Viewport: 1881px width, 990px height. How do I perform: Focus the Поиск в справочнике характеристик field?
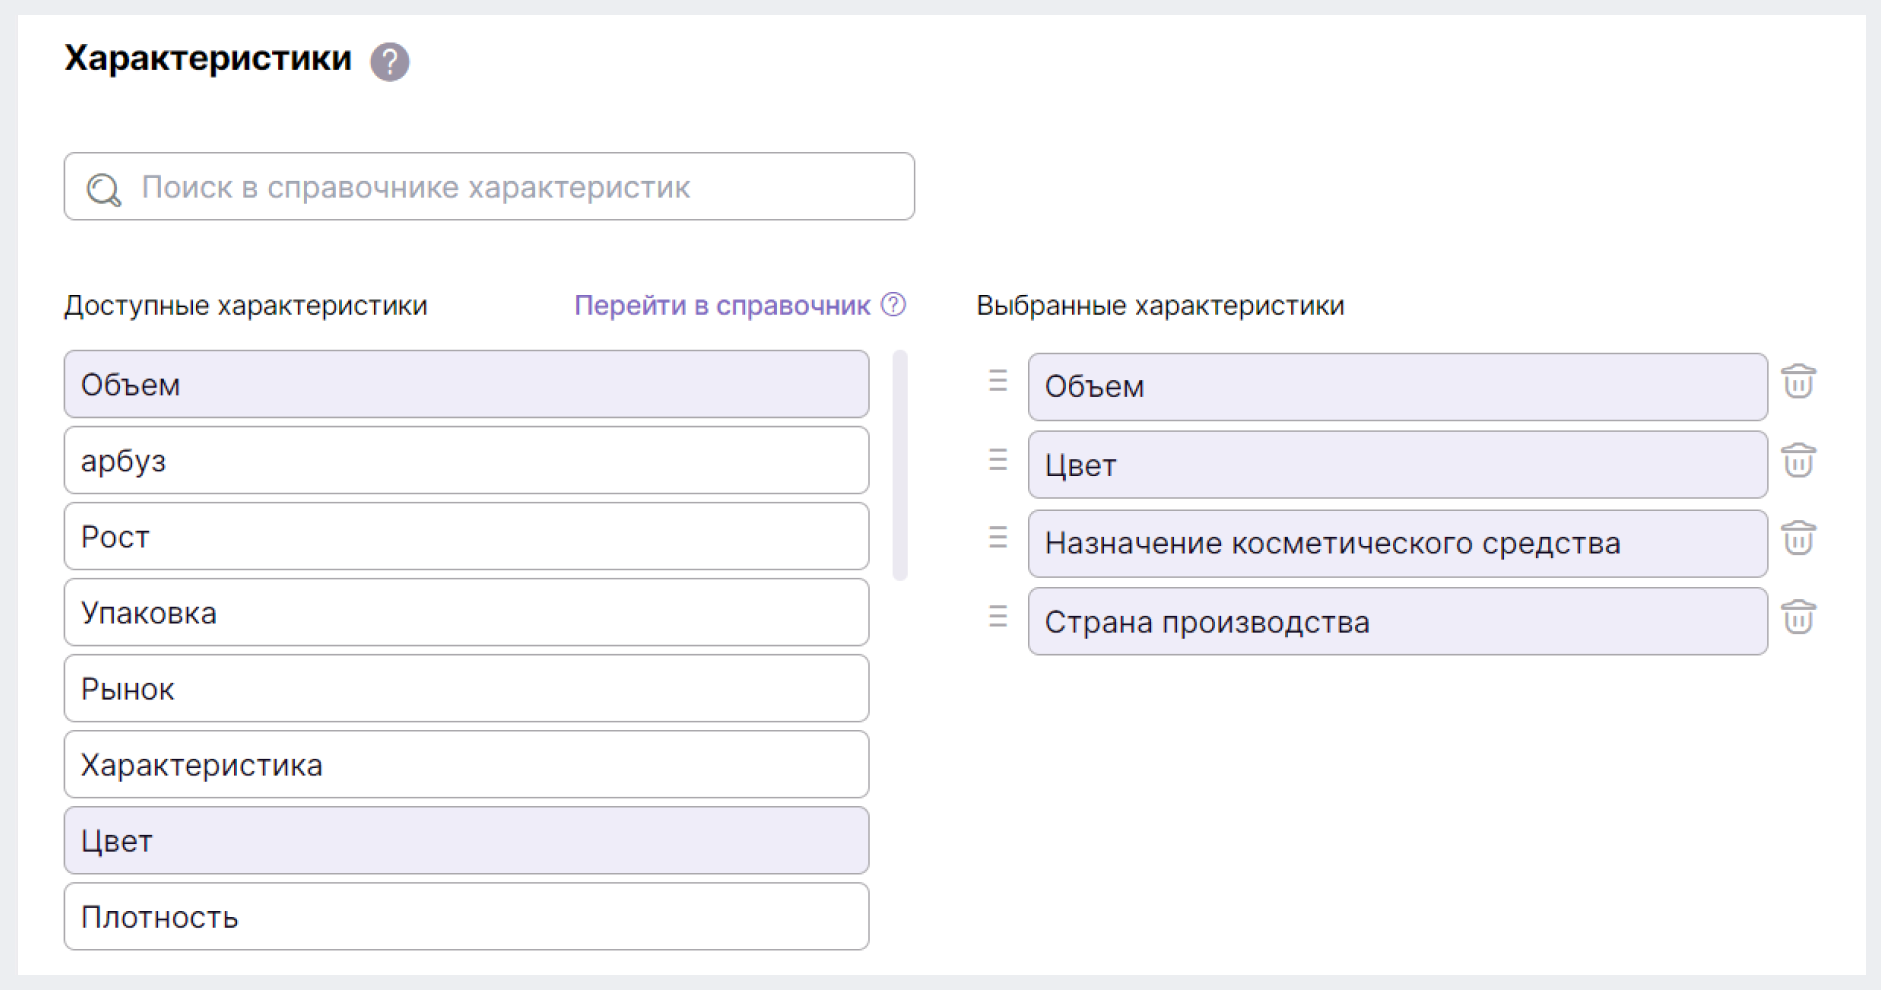[489, 186]
